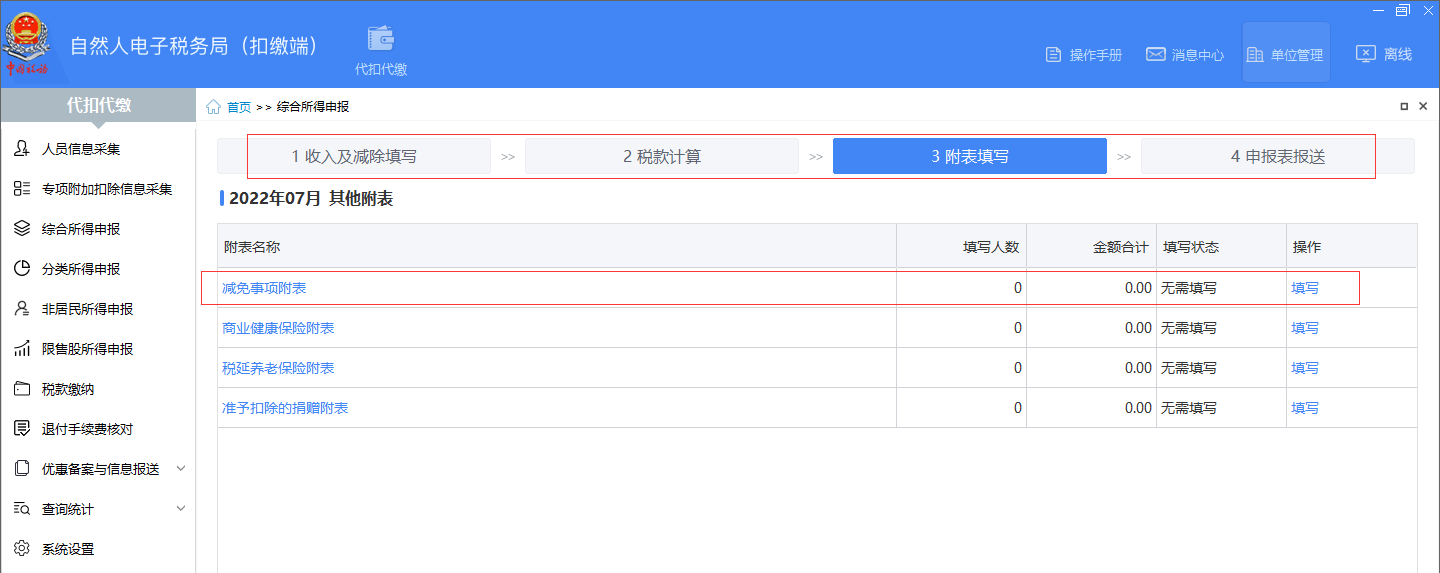Click the 限售股所得申报 bar chart icon
The width and height of the screenshot is (1440, 573).
[22, 349]
